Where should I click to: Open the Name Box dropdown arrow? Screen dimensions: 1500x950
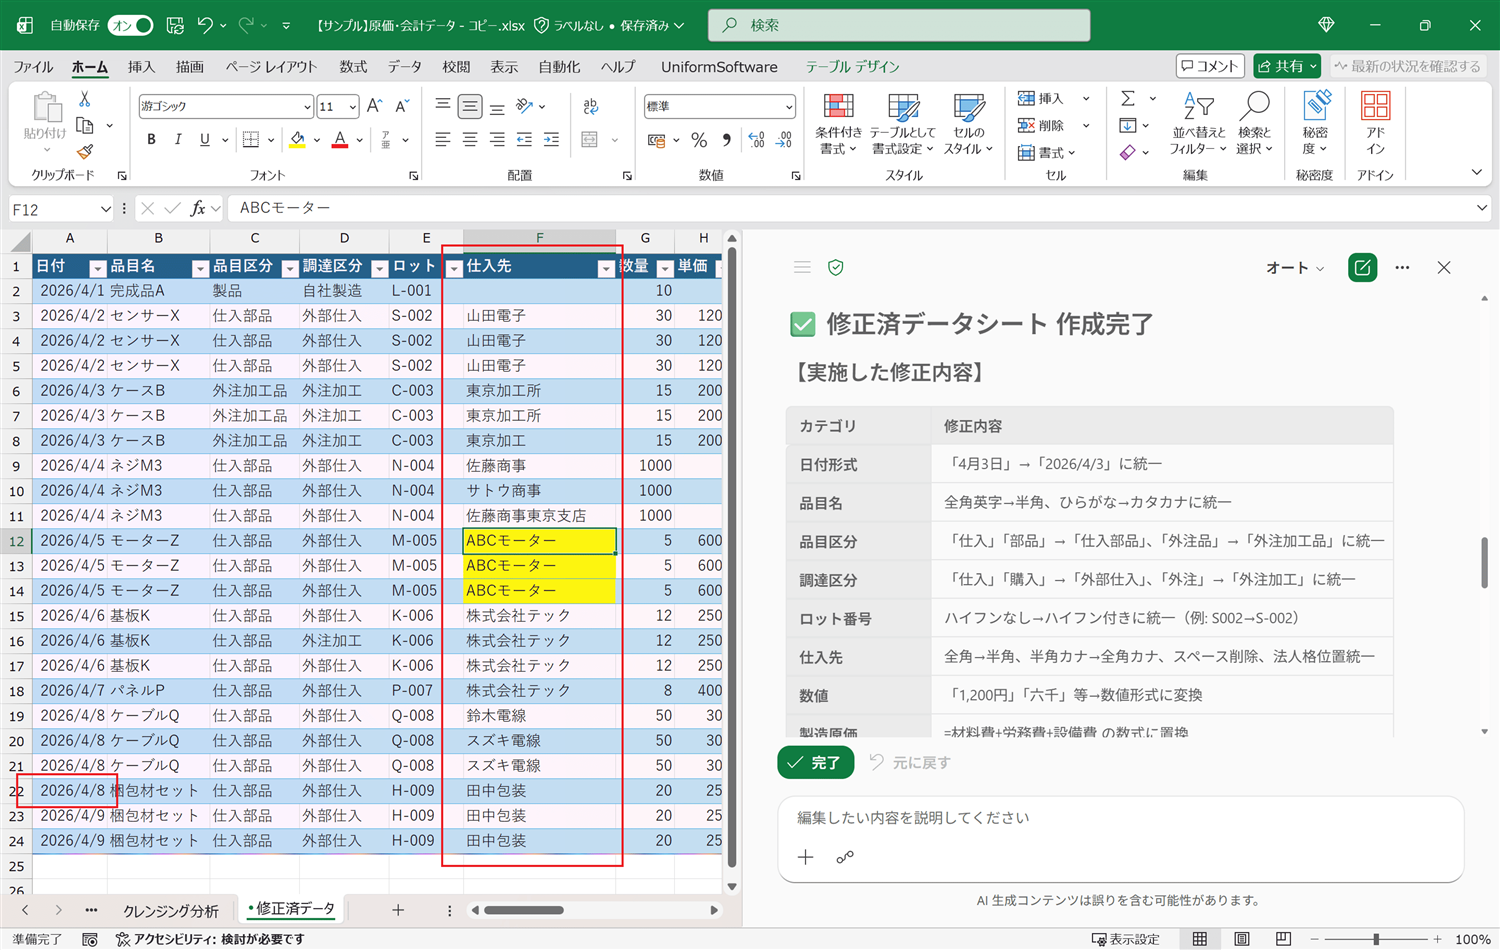[105, 208]
